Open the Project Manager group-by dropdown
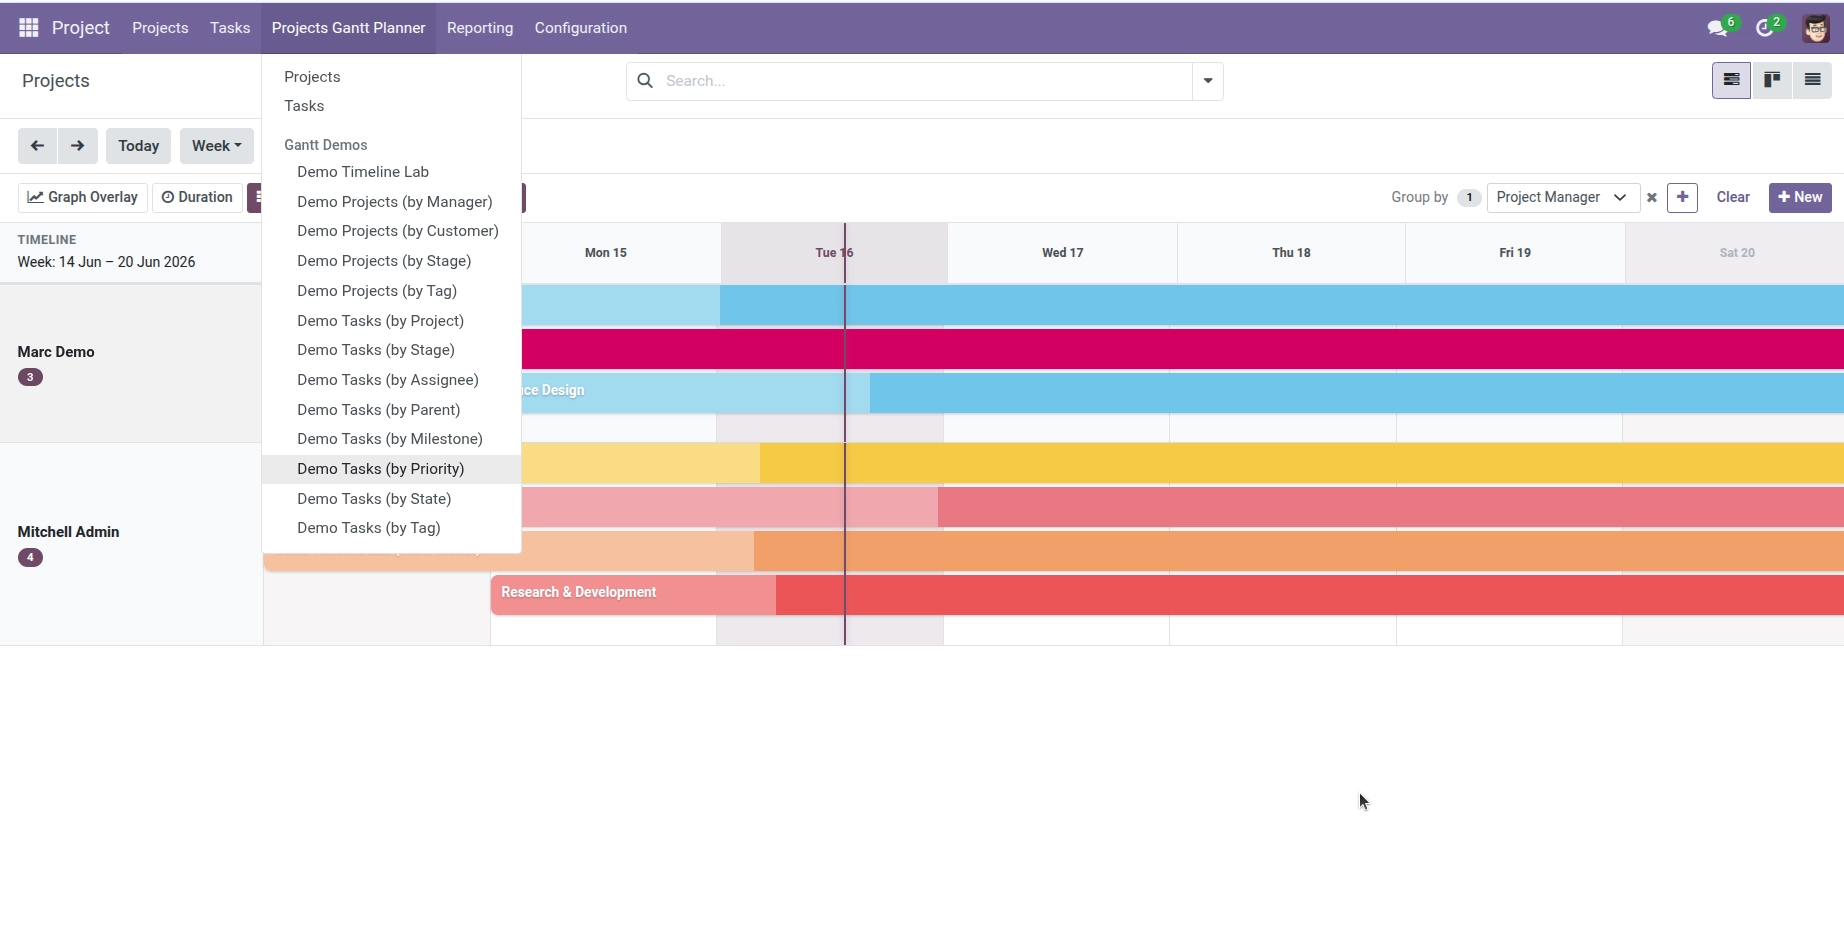1844x926 pixels. [x=1563, y=197]
